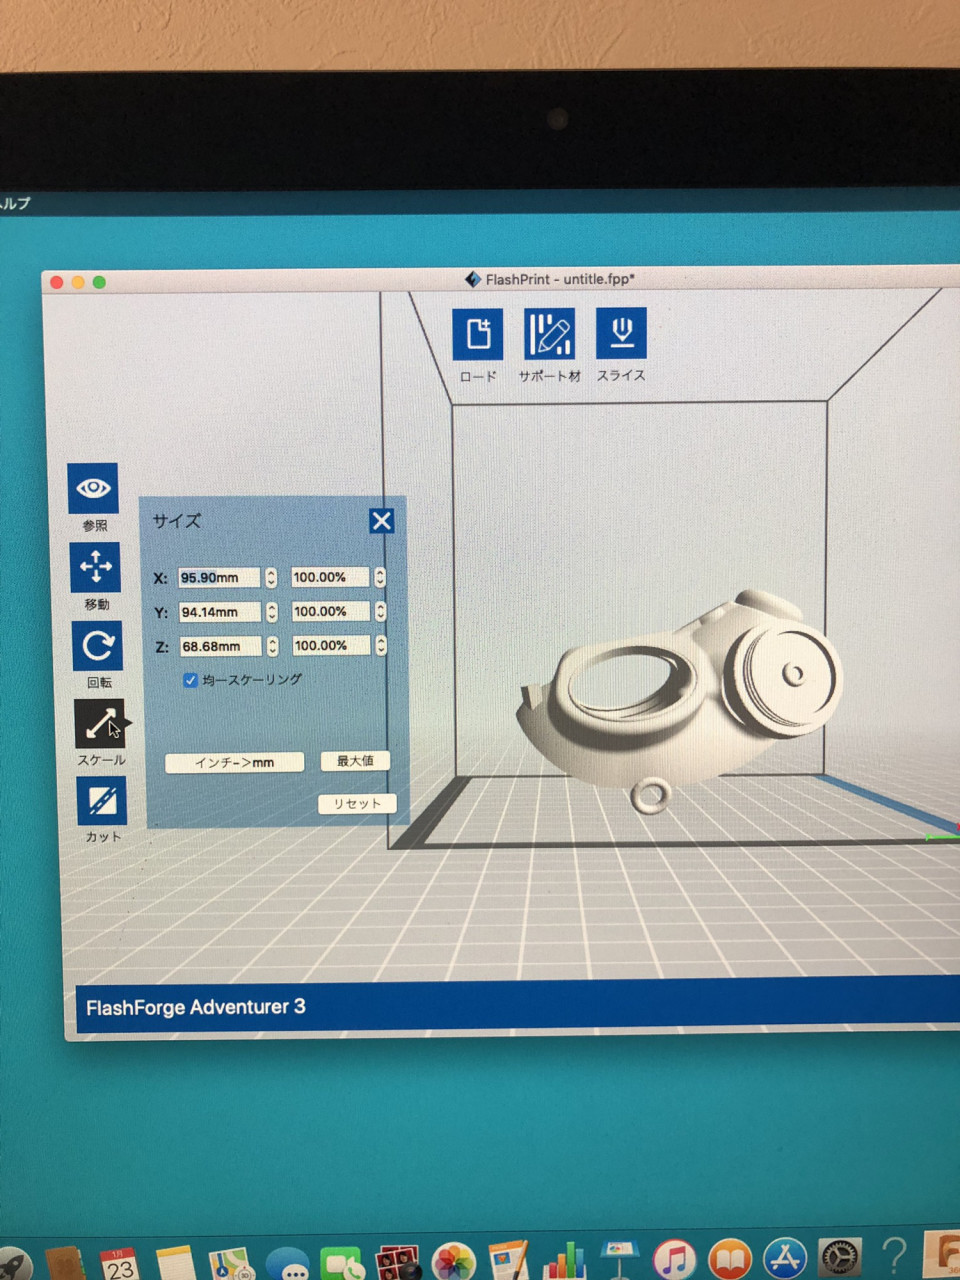Select the 回転 (Rotate) tool
Viewport: 960px width, 1280px height.
click(97, 646)
